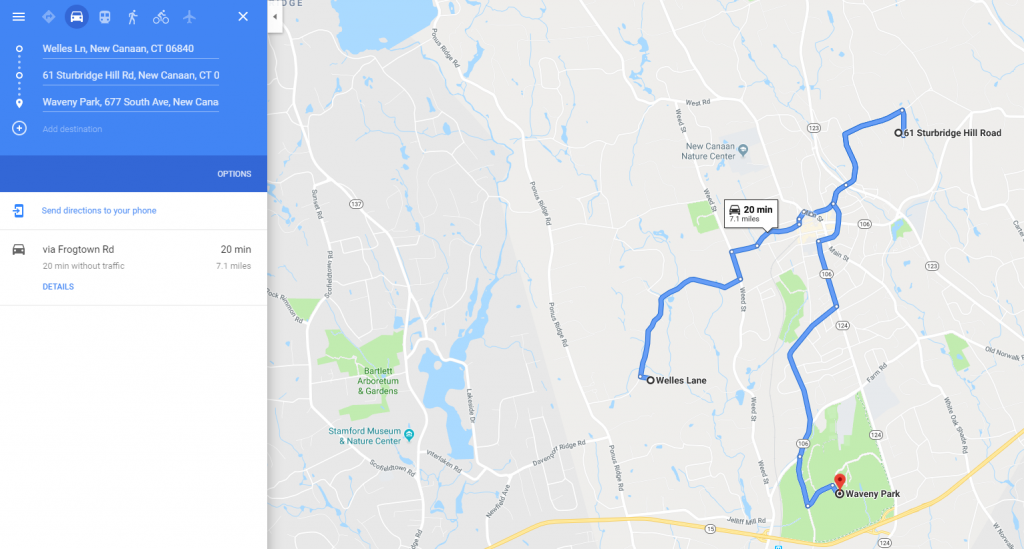Screen dimensions: 1024x549
Task: Edit Welles Ln starting point field
Action: click(x=131, y=49)
